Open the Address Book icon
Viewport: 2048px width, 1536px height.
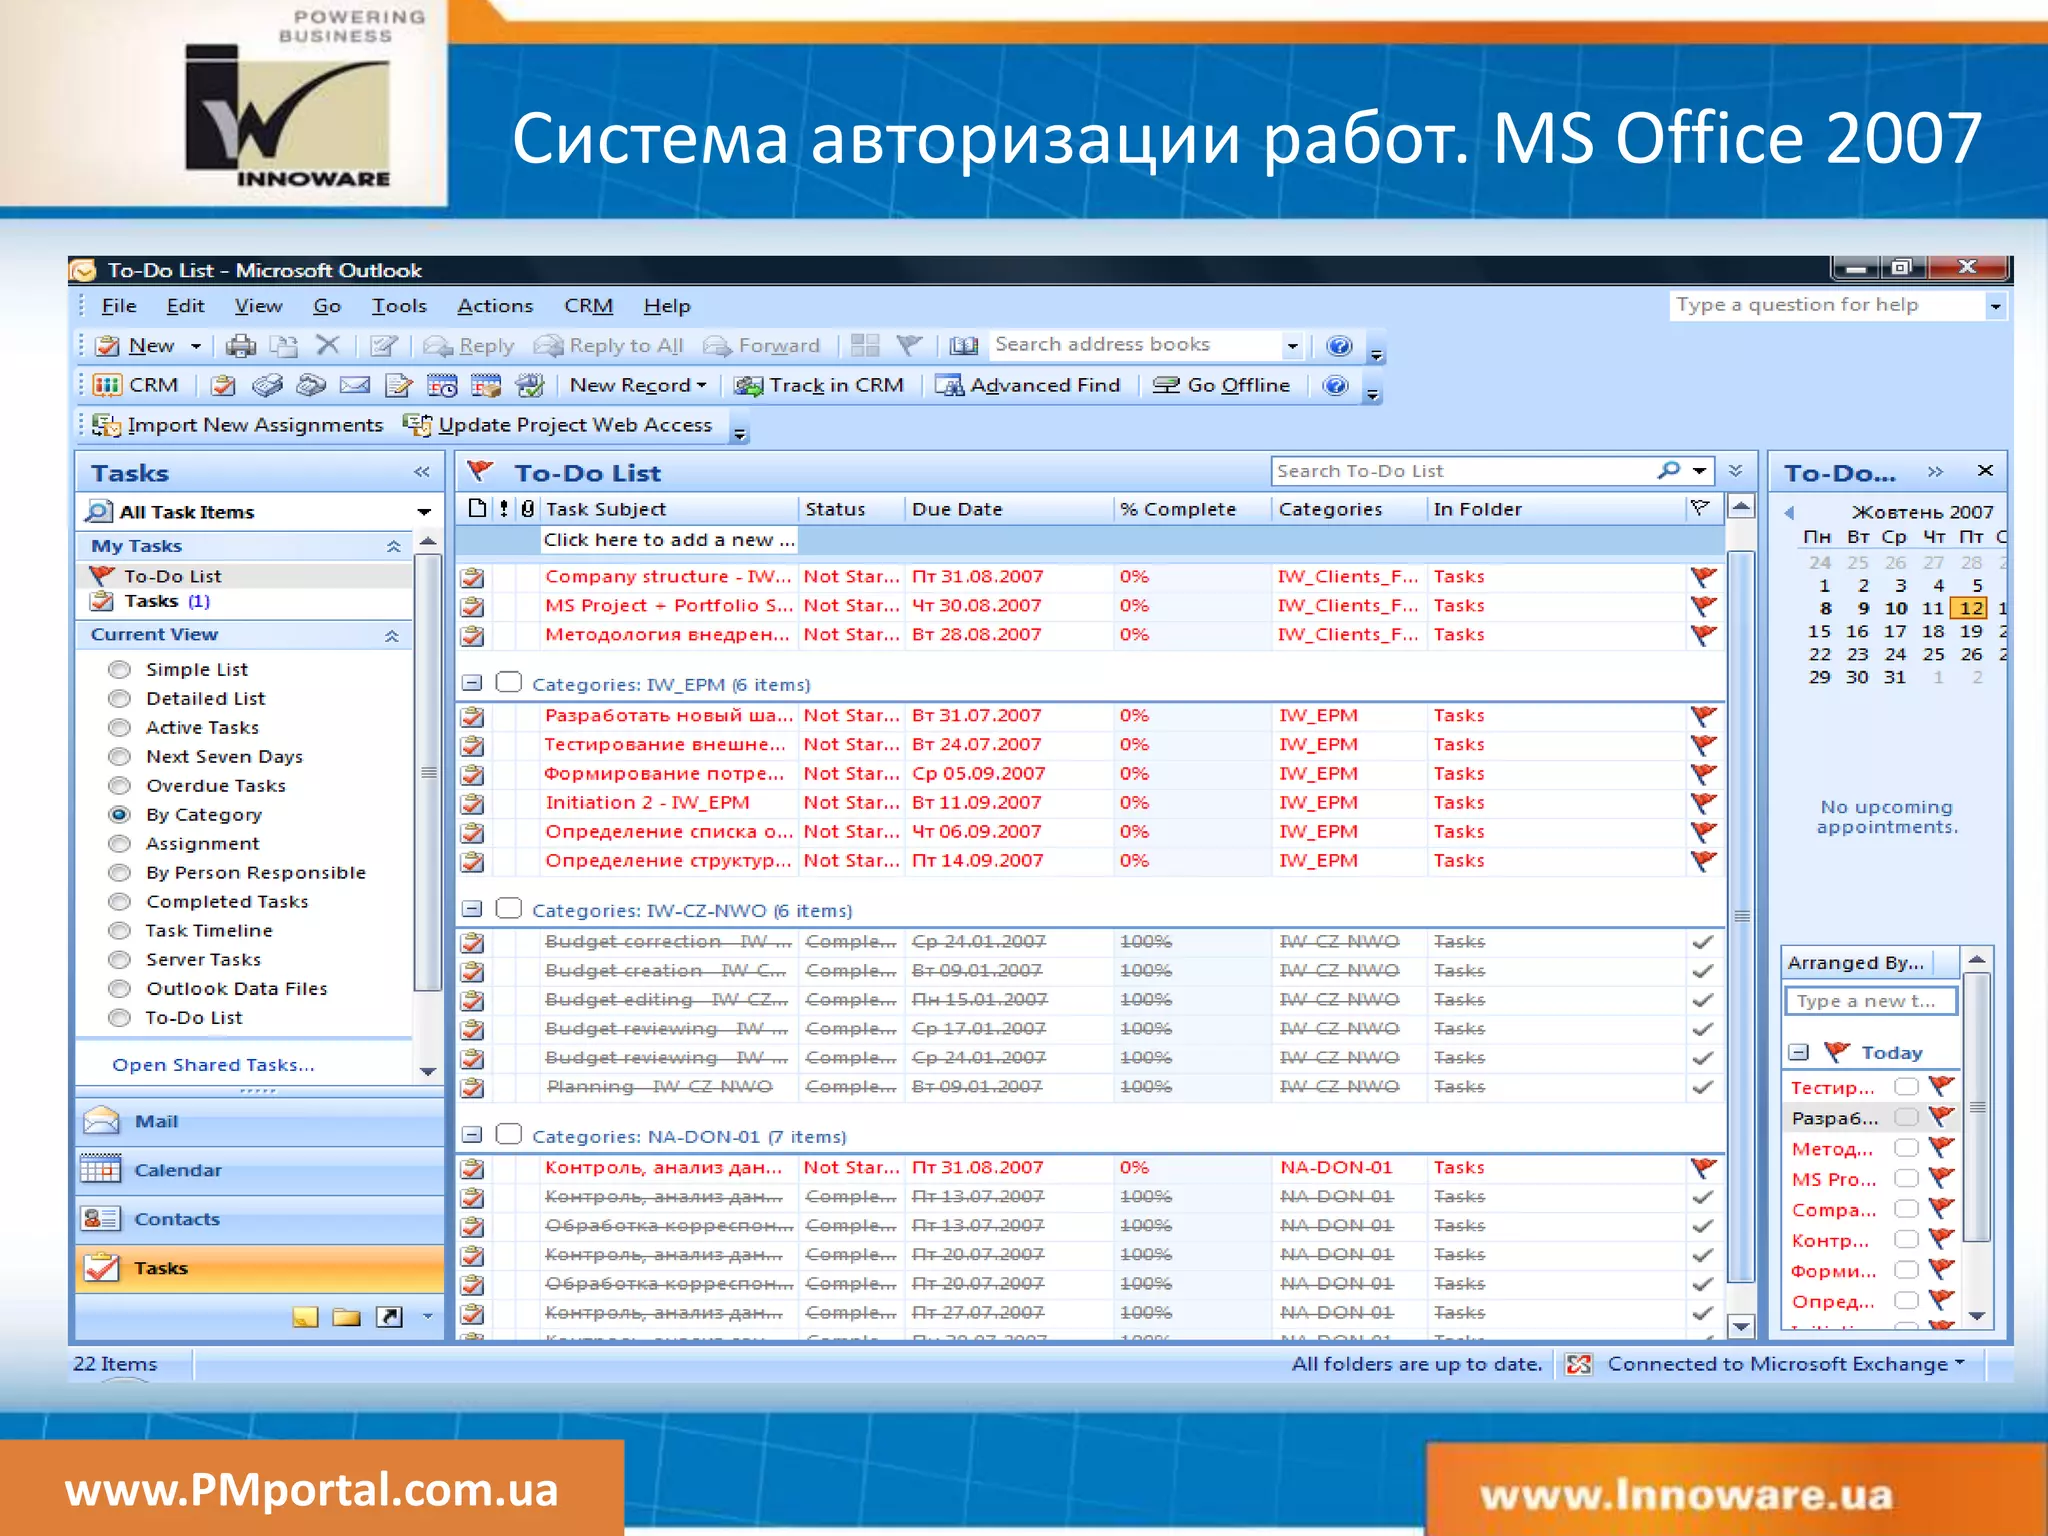(963, 346)
